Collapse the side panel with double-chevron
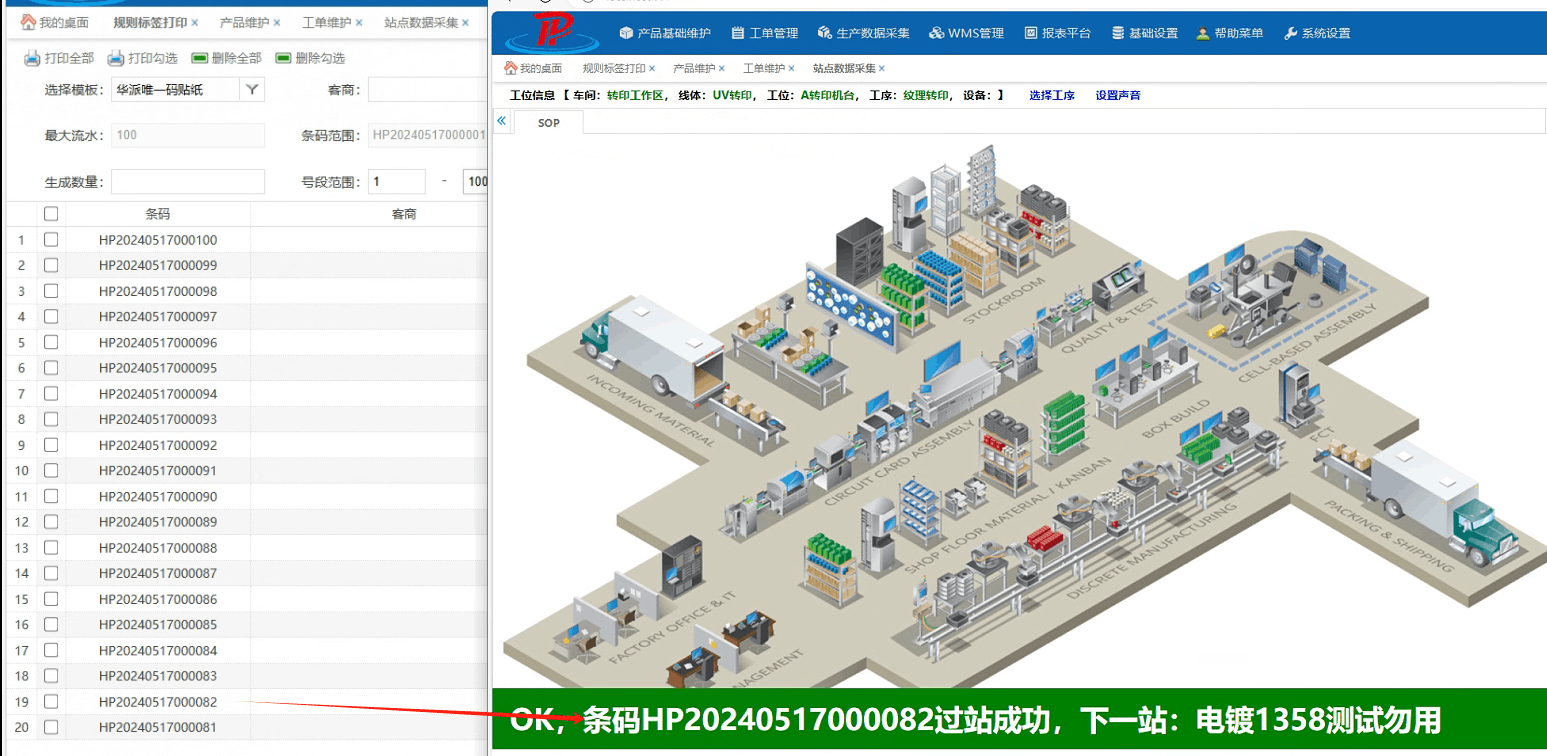 (x=502, y=121)
